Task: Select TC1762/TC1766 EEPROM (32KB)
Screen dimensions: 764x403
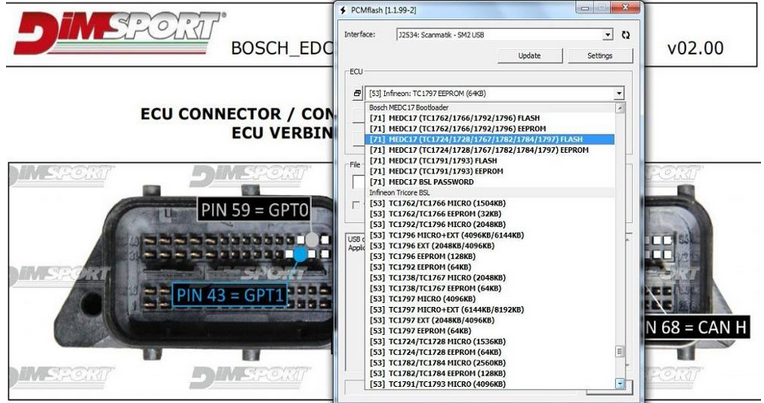Action: [x=489, y=214]
